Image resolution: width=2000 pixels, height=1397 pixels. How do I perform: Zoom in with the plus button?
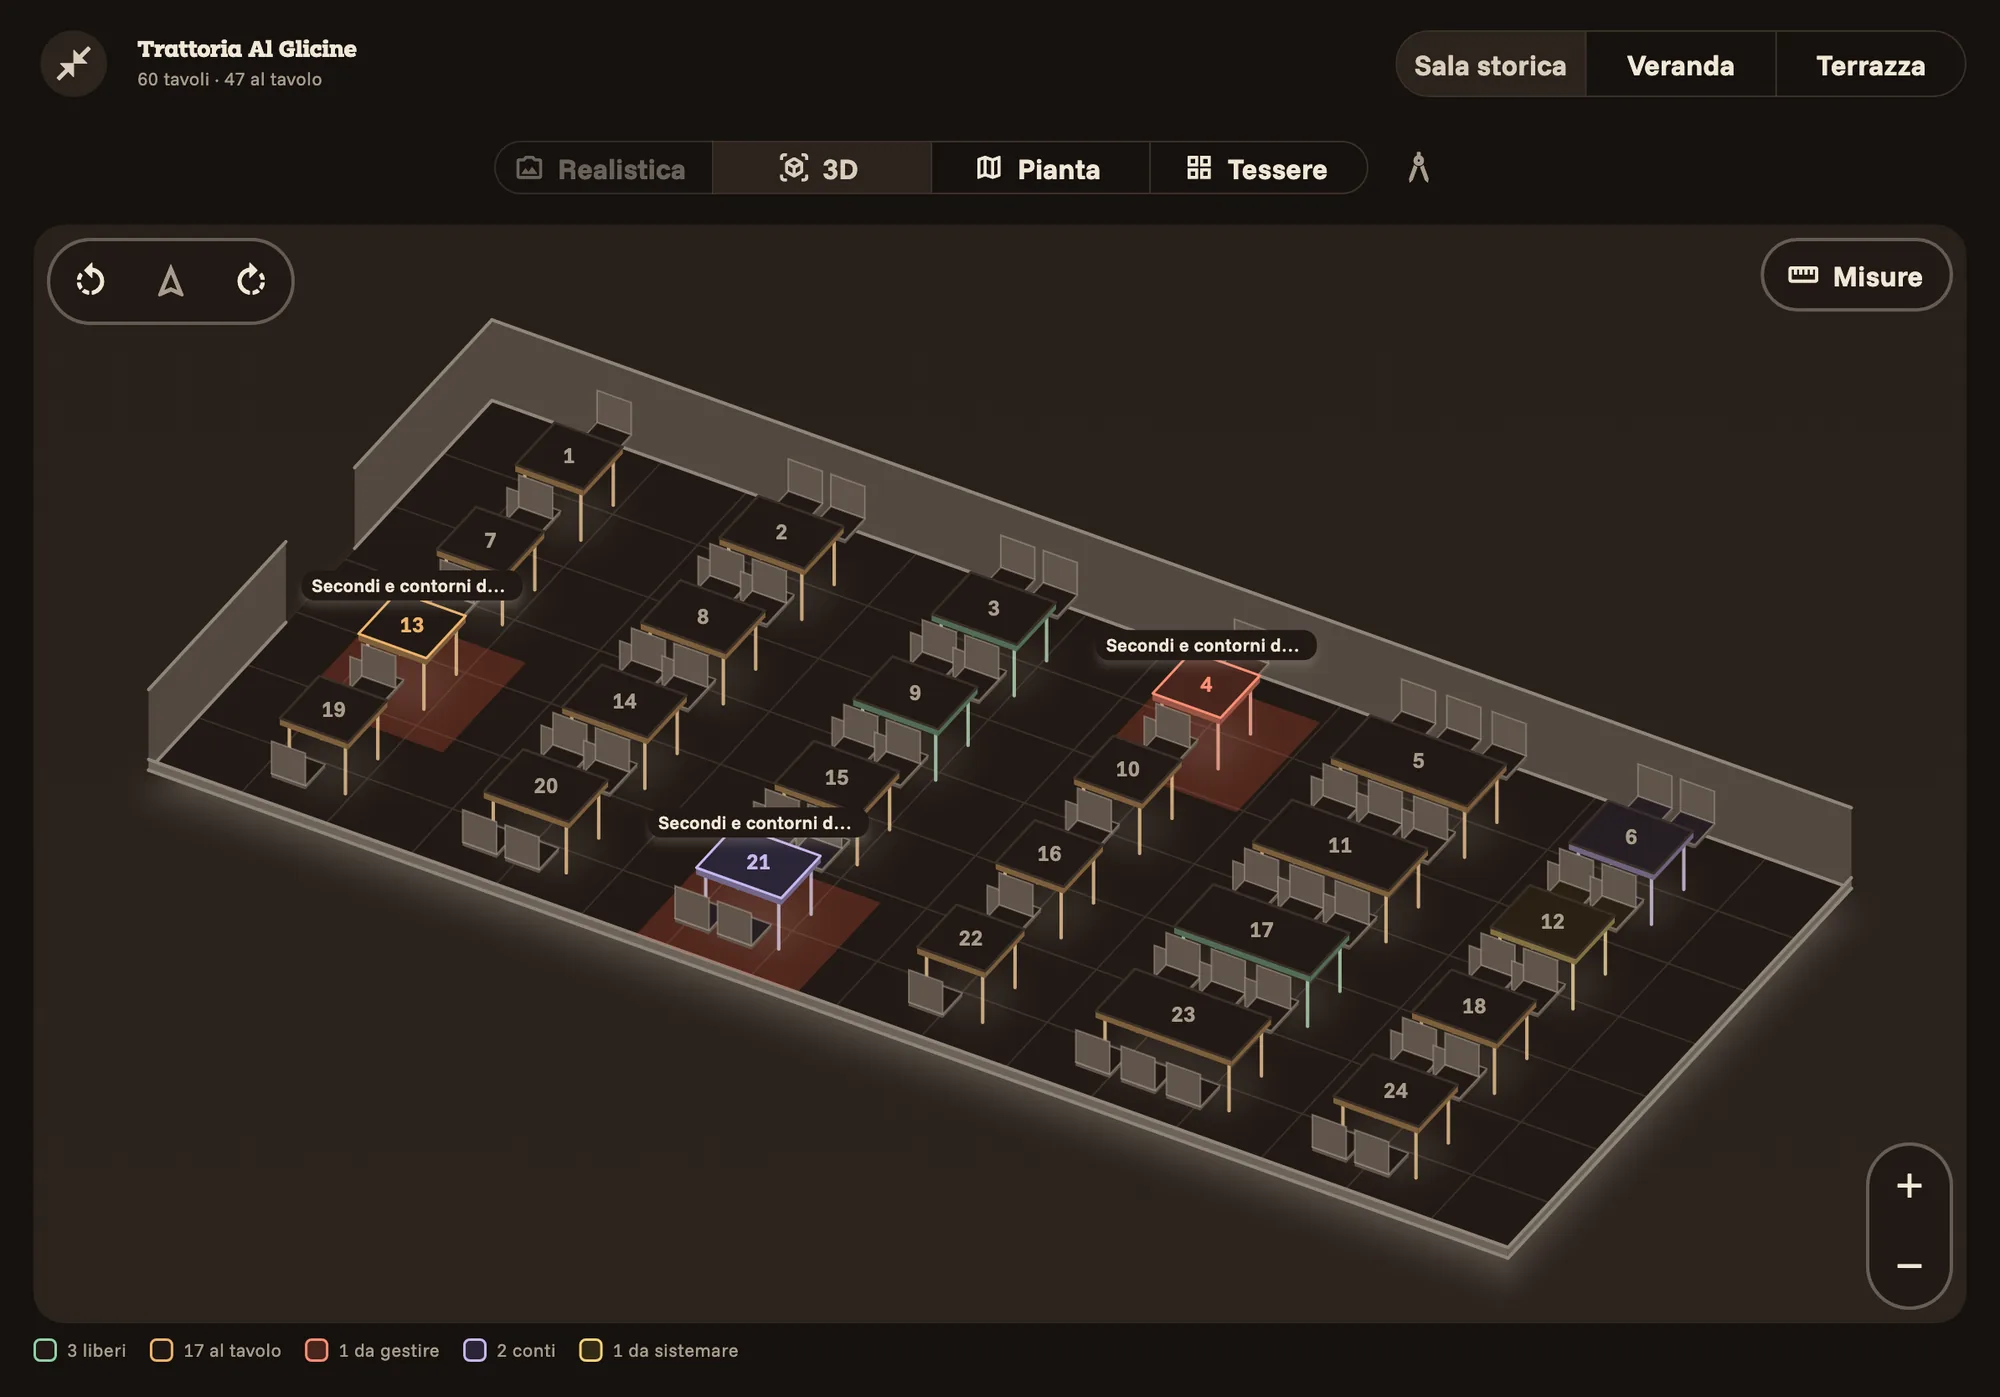[x=1909, y=1186]
